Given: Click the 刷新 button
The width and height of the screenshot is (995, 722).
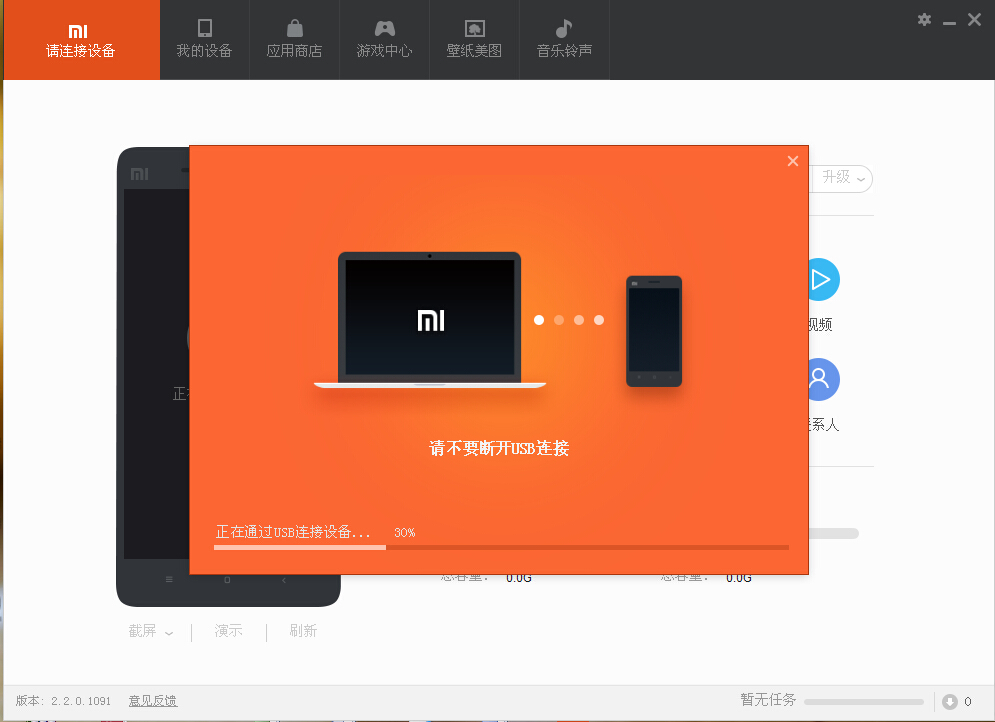Looking at the screenshot, I should click(x=303, y=631).
